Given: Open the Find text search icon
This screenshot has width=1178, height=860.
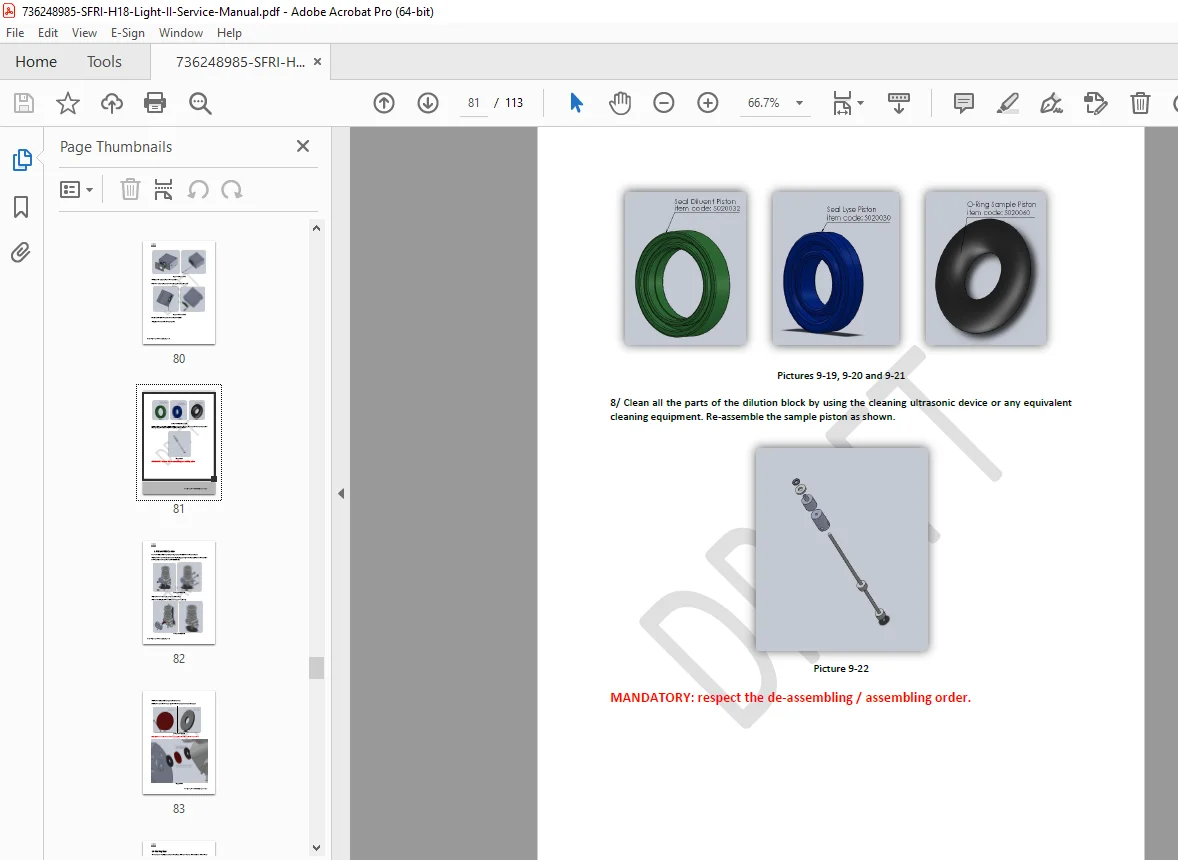Looking at the screenshot, I should tap(200, 103).
